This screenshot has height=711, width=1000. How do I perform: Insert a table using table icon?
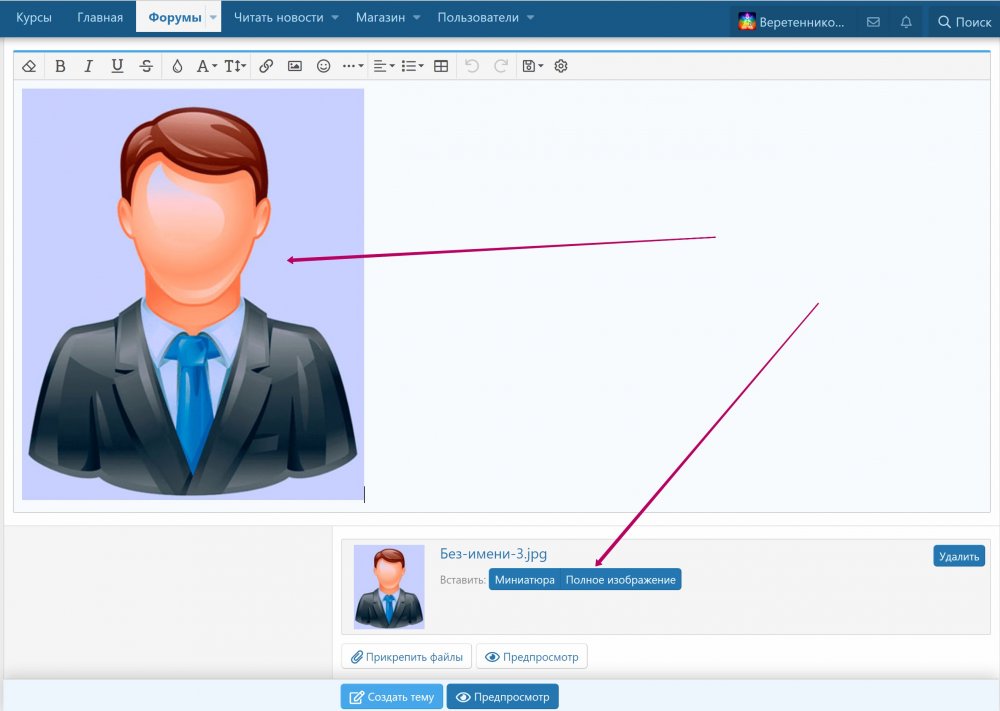point(441,66)
